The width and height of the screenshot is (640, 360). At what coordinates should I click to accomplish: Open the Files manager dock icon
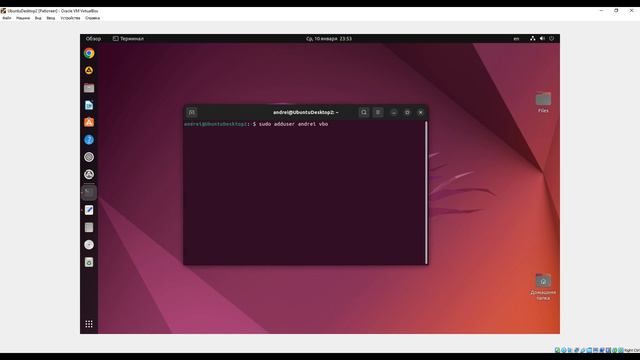(89, 88)
